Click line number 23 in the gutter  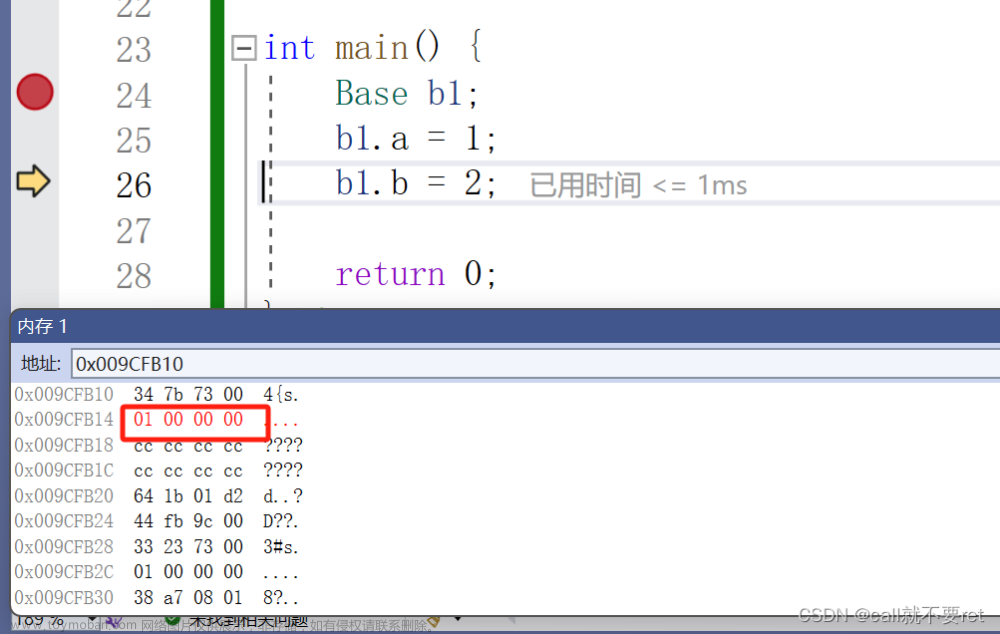point(133,50)
